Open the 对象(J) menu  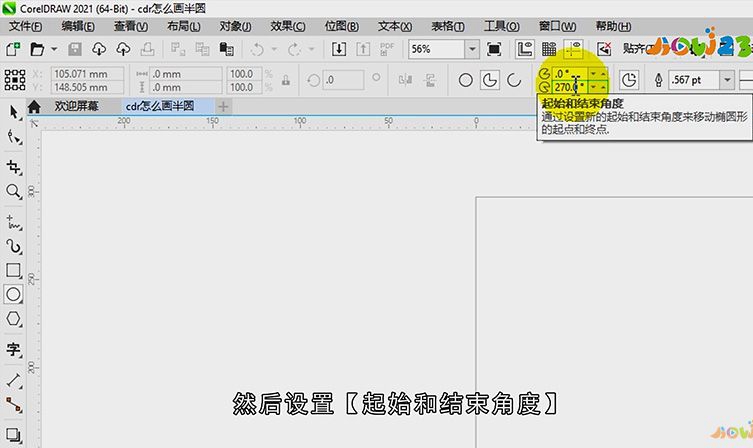click(235, 26)
